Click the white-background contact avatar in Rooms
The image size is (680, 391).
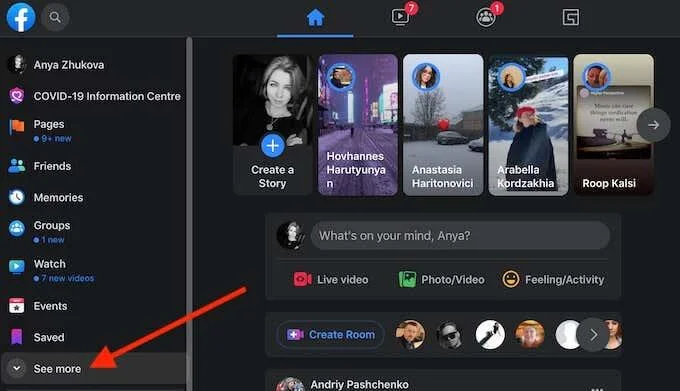pyautogui.click(x=490, y=335)
